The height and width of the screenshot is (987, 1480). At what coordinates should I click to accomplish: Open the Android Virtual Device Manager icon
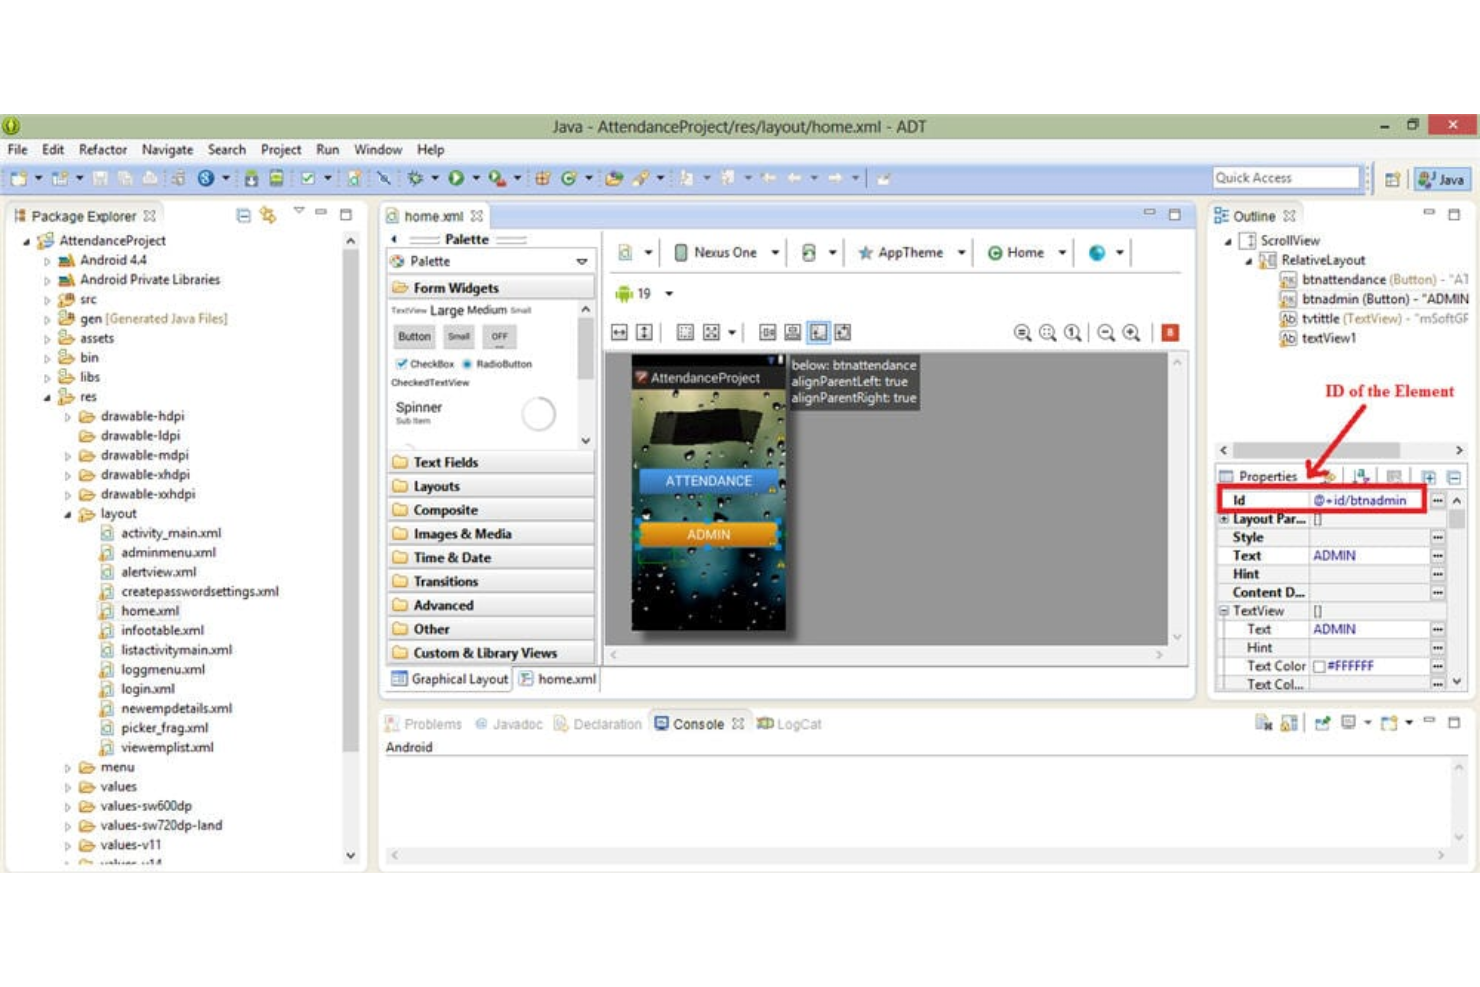[x=276, y=178]
